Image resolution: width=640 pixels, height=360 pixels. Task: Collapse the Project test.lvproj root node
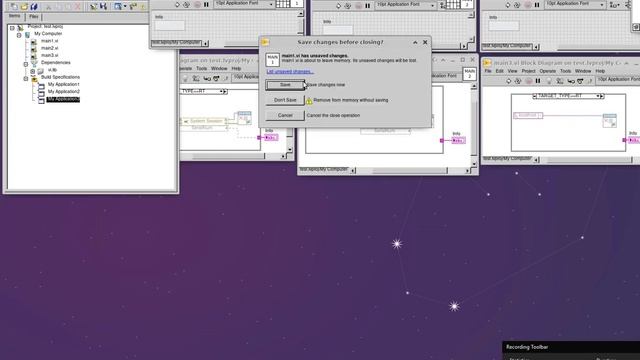[x=12, y=28]
